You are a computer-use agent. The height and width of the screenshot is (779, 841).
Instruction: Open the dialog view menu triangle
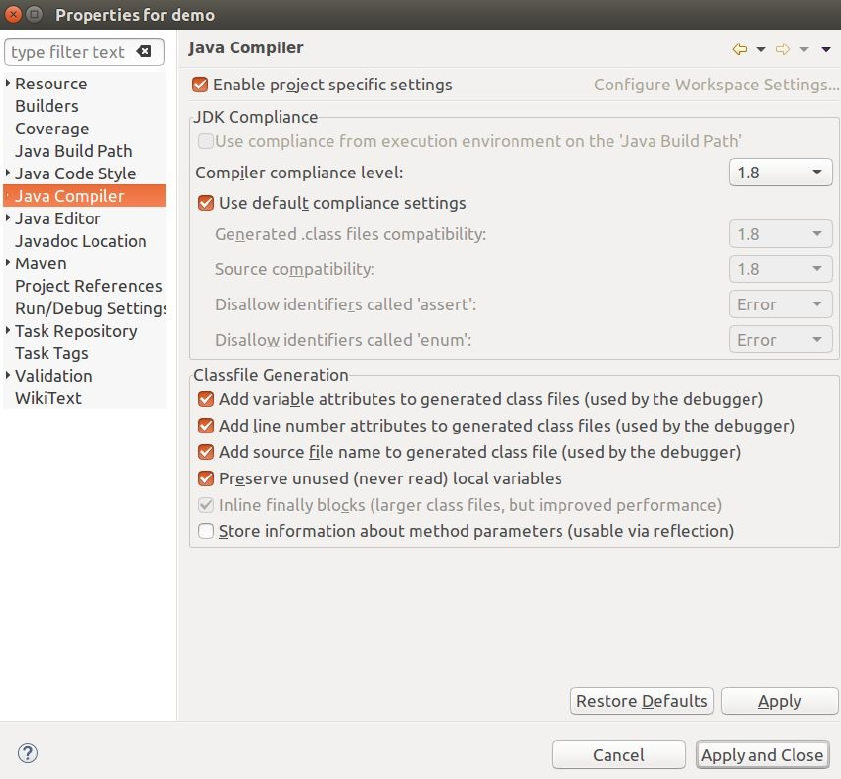coord(826,49)
